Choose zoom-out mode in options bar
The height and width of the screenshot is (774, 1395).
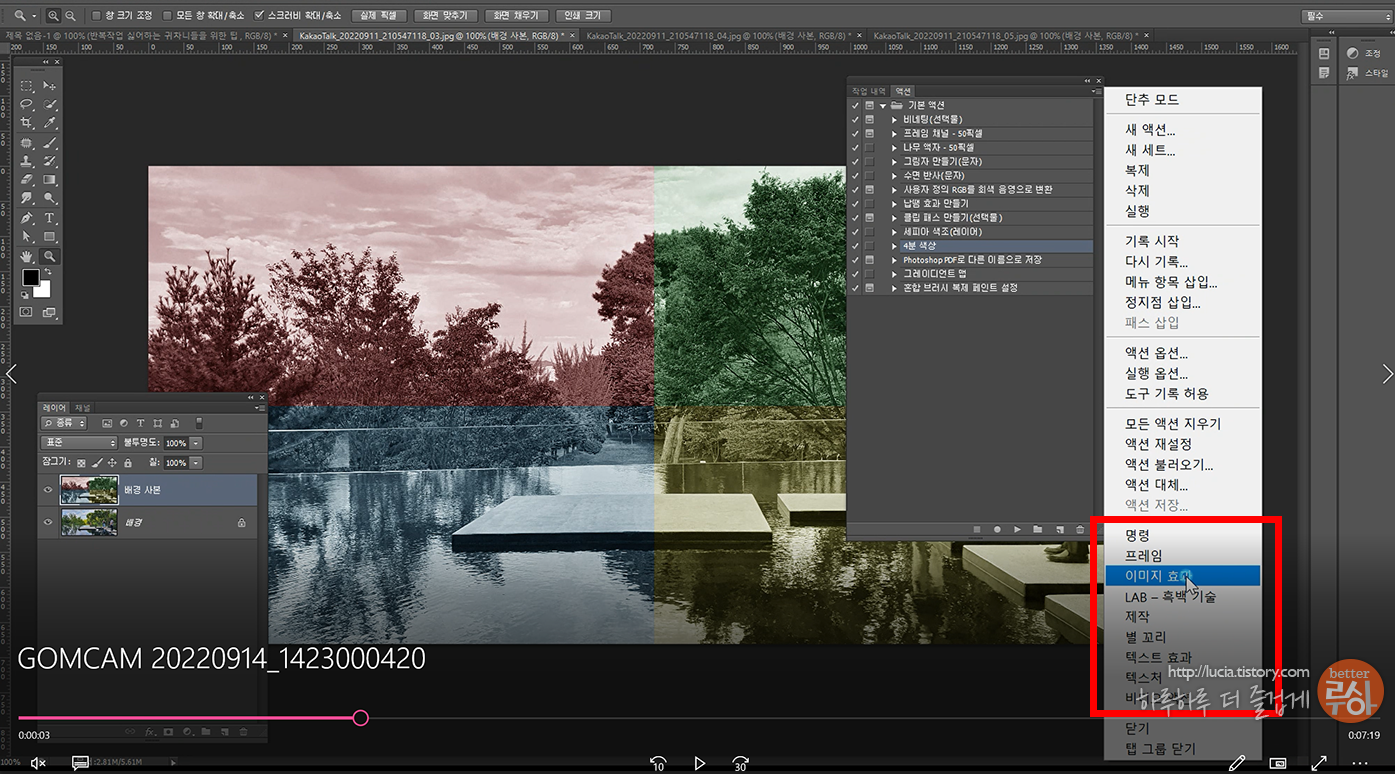click(x=69, y=16)
